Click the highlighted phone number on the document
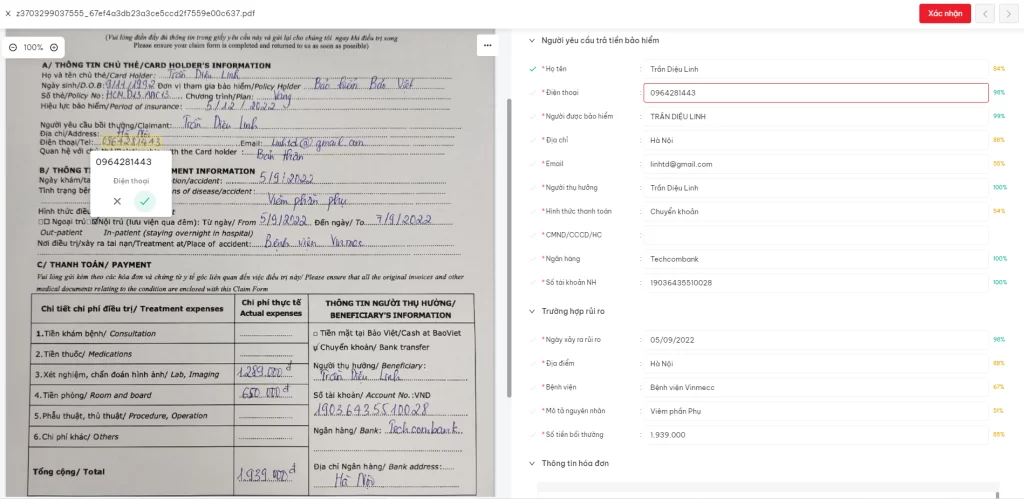The image size is (1024, 499). 131,140
